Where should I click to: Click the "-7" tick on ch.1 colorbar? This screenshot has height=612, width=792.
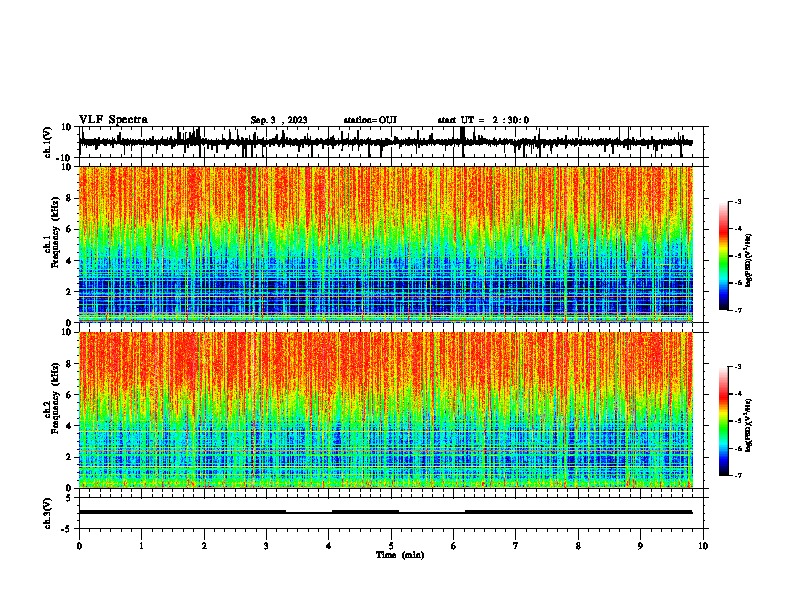coord(737,310)
